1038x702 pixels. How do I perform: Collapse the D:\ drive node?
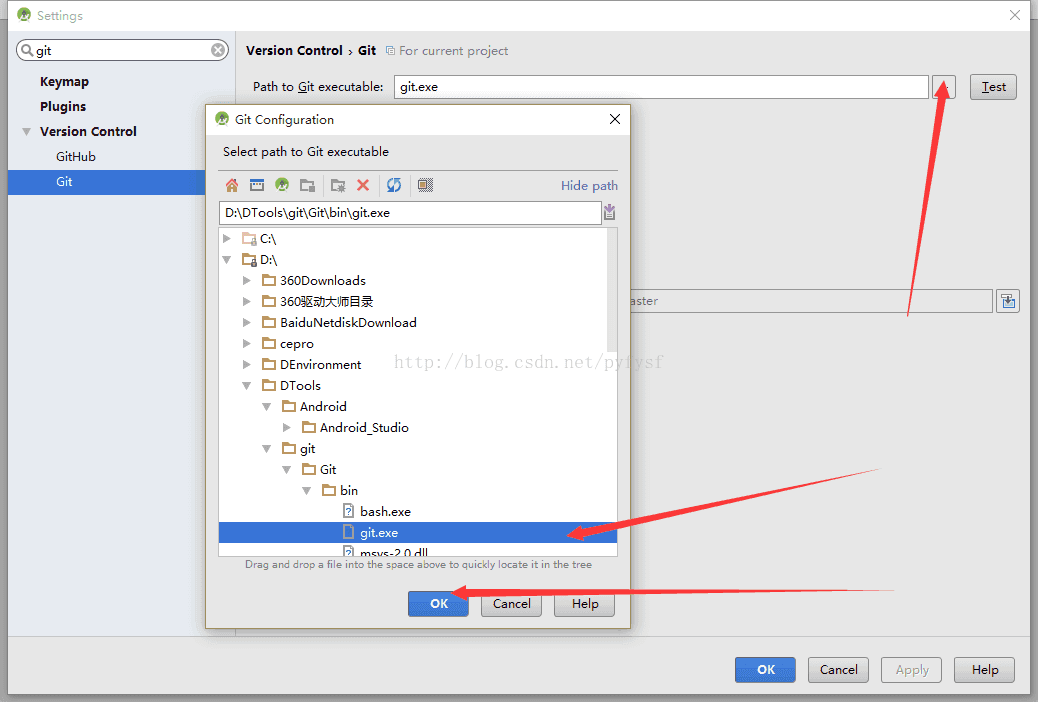pyautogui.click(x=227, y=260)
